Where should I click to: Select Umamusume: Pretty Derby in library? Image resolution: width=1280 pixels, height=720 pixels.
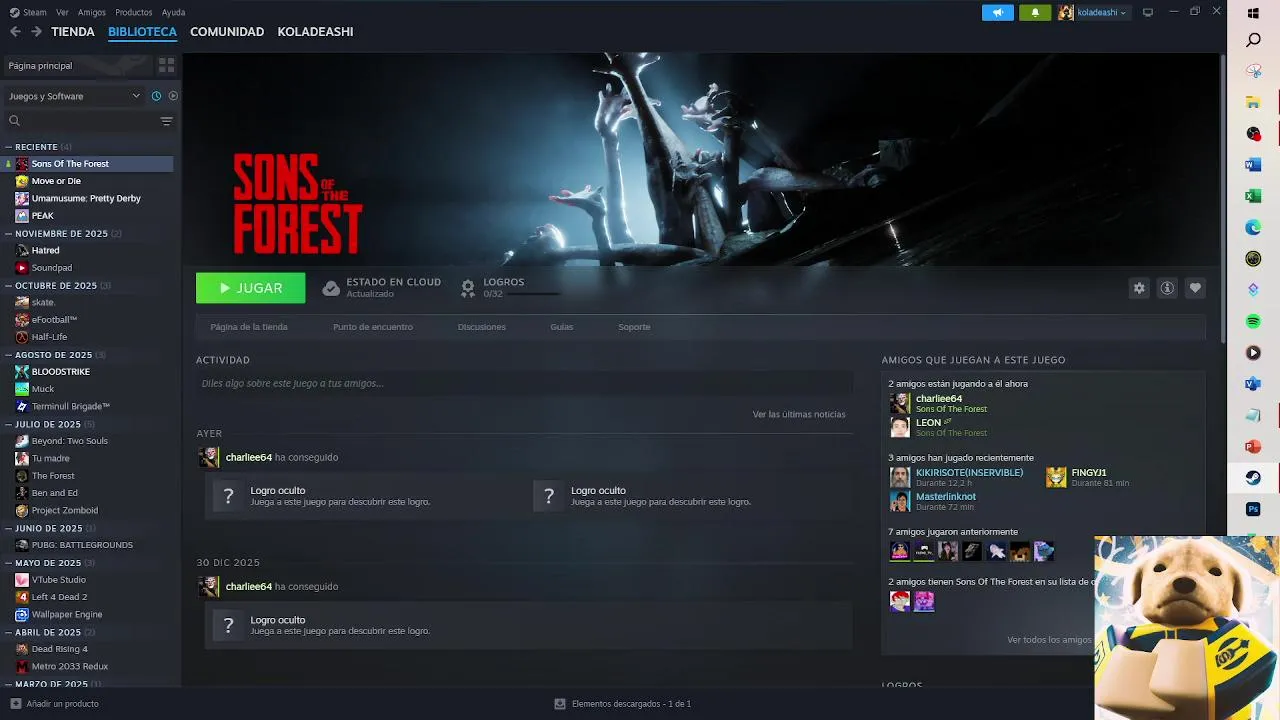click(x=86, y=198)
